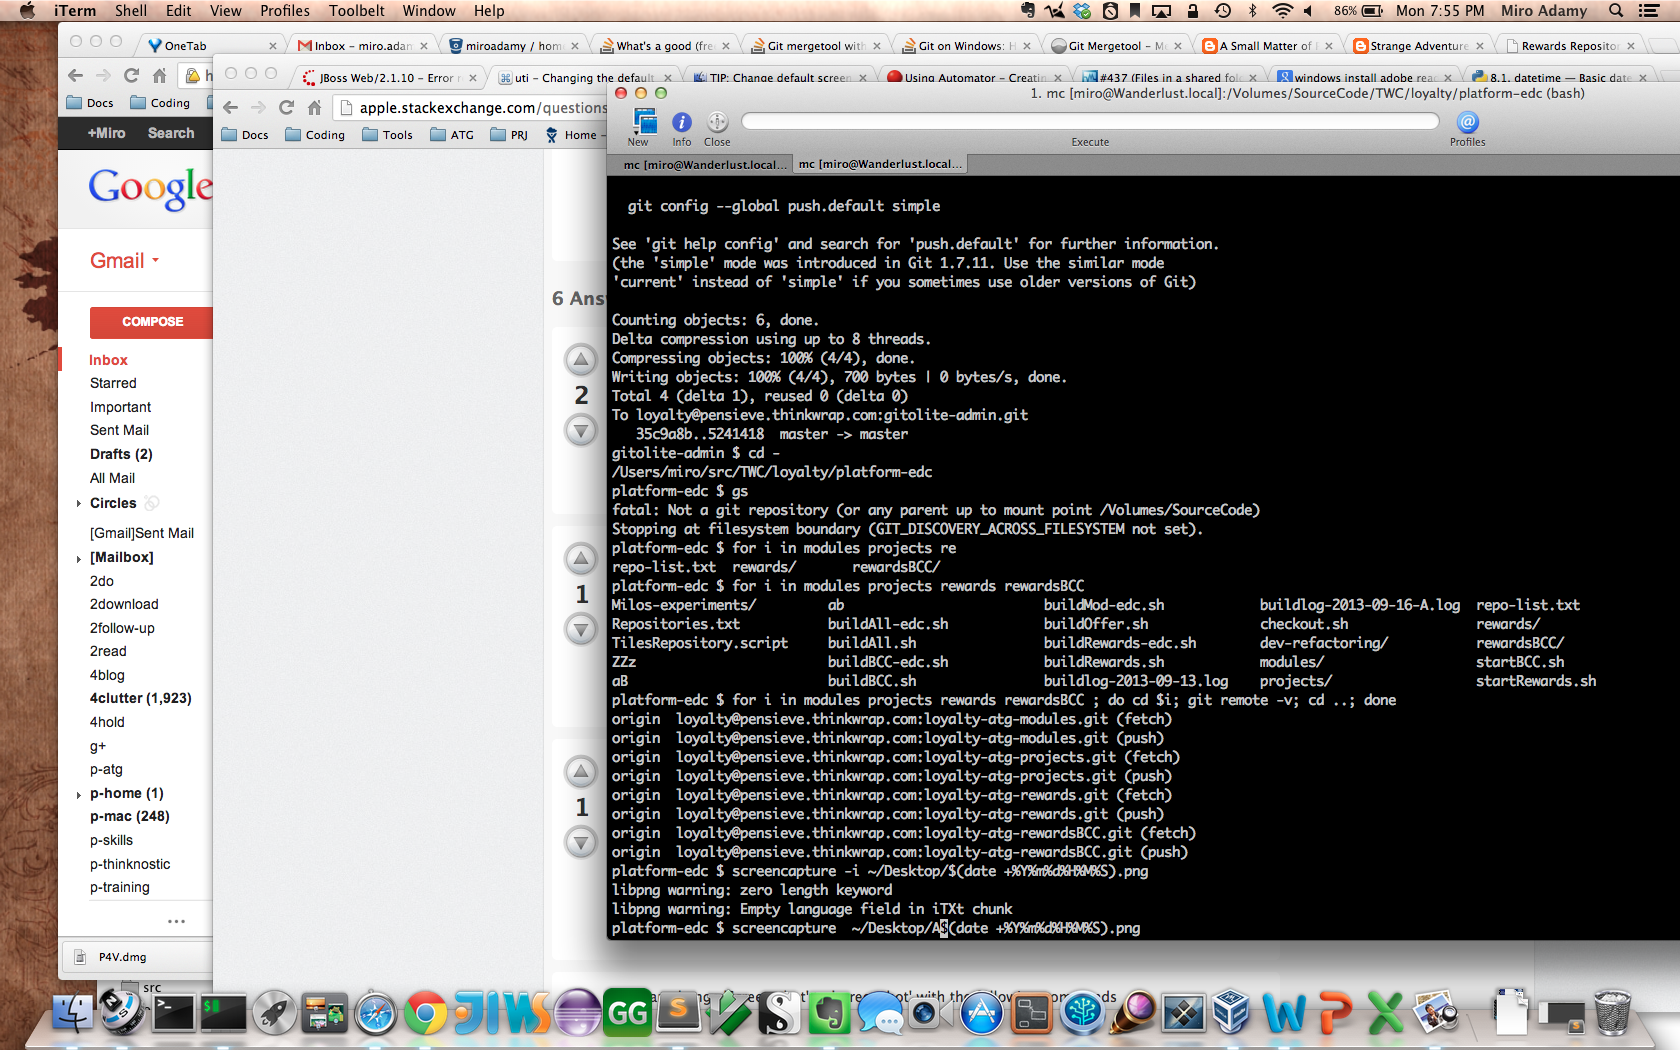Open the ATG bookmarks folder
This screenshot has height=1050, width=1680.
pos(452,135)
